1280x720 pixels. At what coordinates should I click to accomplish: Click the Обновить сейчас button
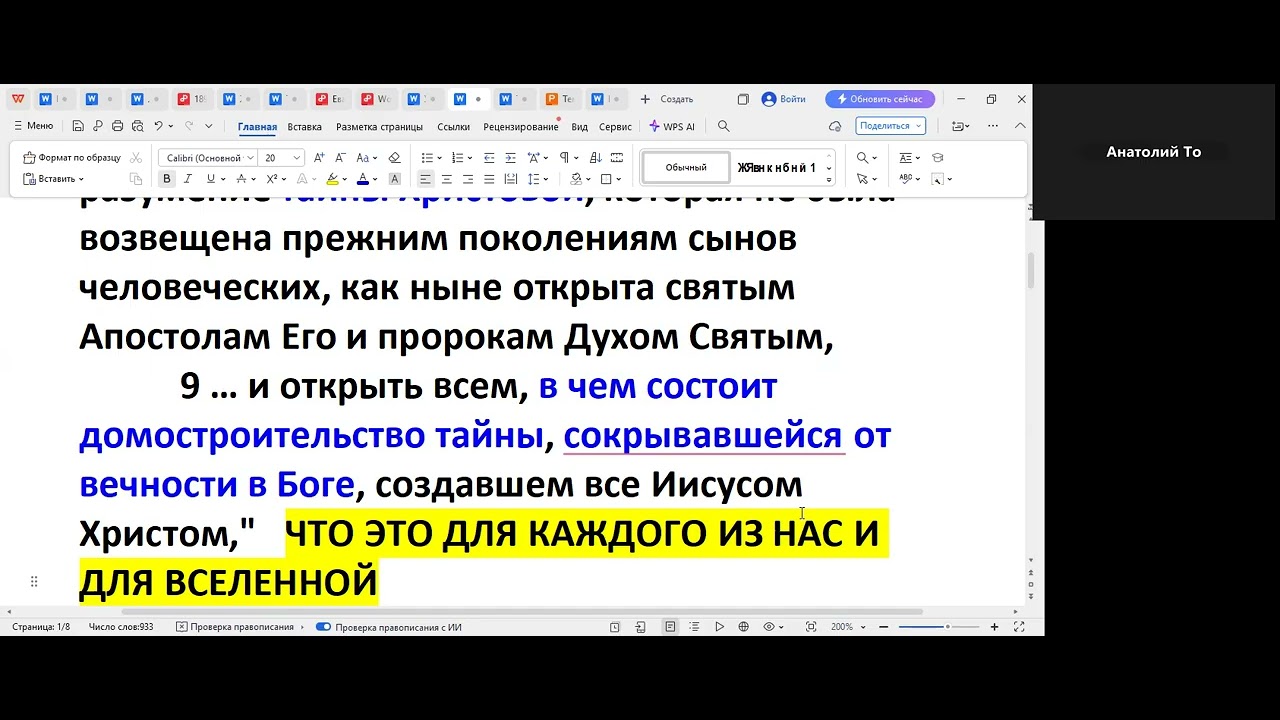point(880,99)
